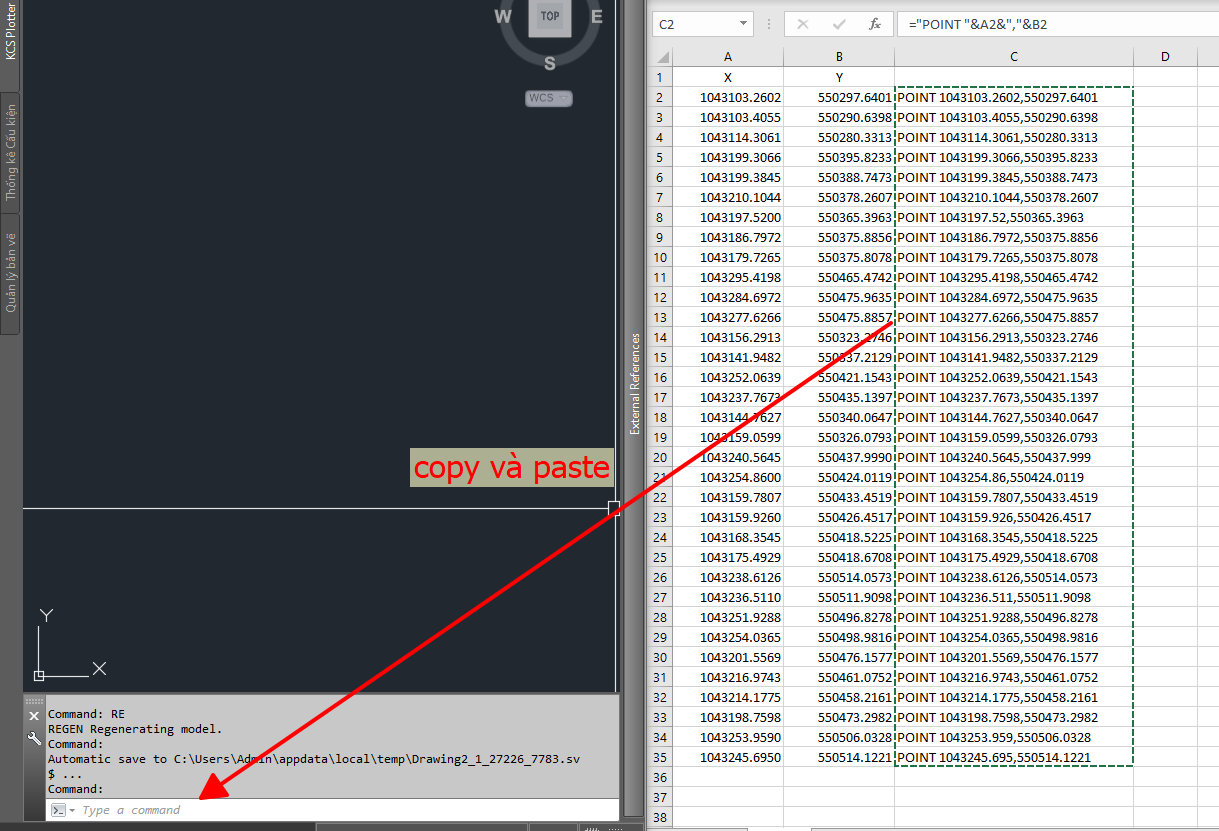Viewport: 1219px width, 831px height.
Task: Click the Insert Function fx icon
Action: click(874, 24)
